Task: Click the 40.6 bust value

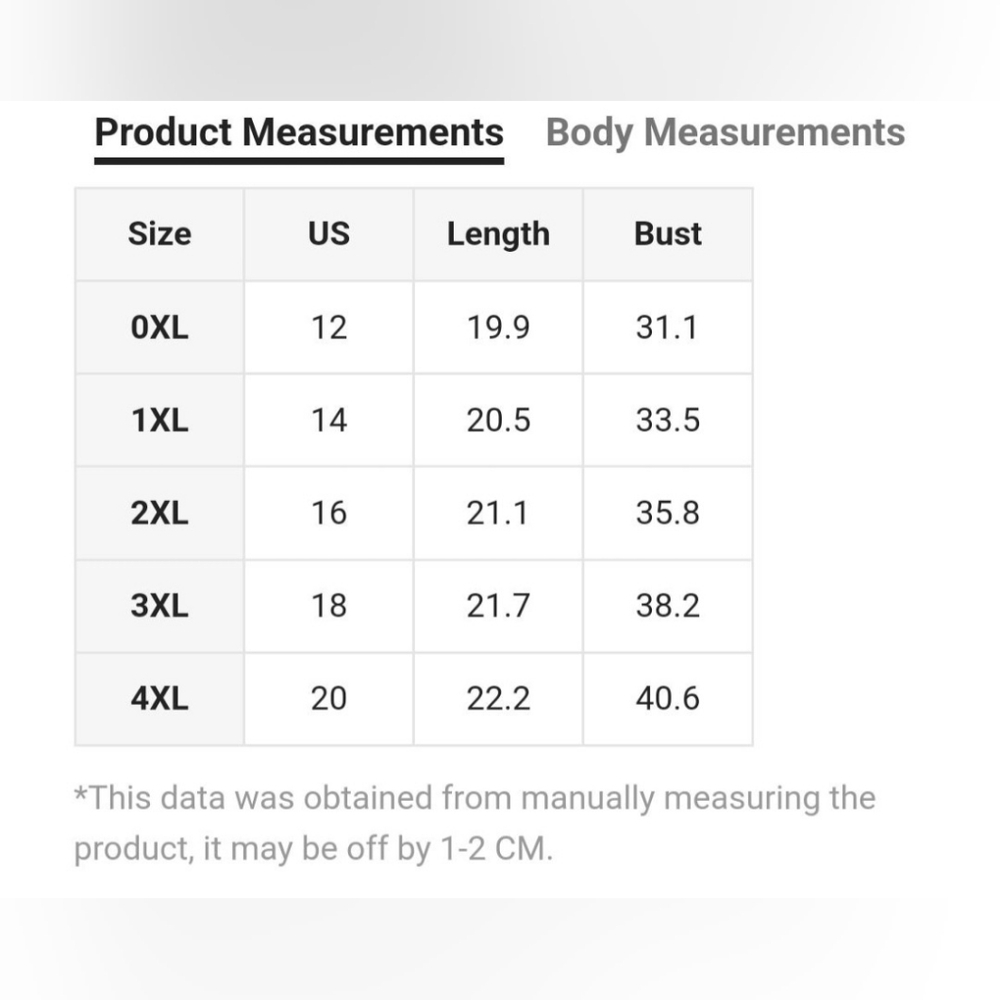Action: coord(667,698)
